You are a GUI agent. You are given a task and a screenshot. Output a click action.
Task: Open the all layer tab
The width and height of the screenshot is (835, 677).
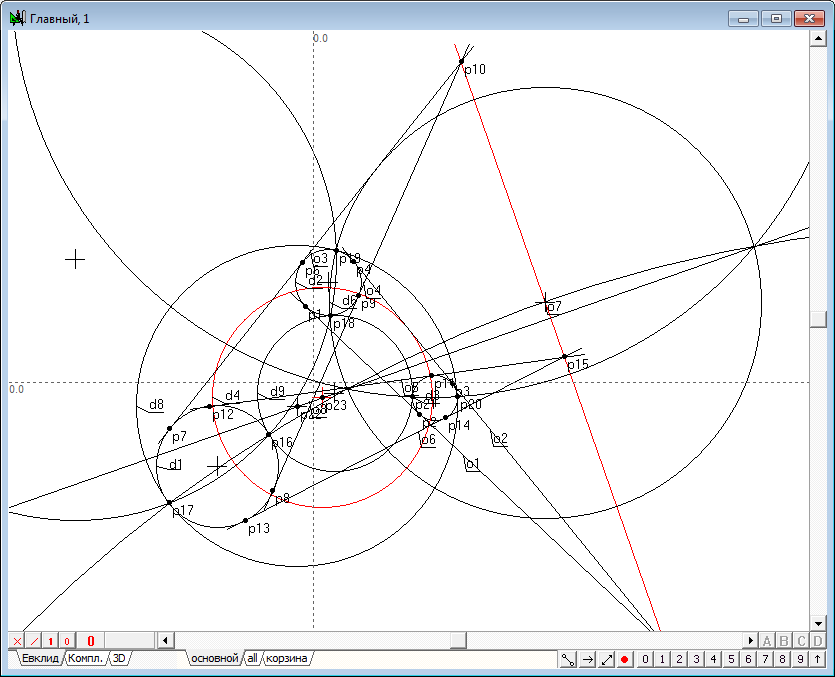[252, 658]
